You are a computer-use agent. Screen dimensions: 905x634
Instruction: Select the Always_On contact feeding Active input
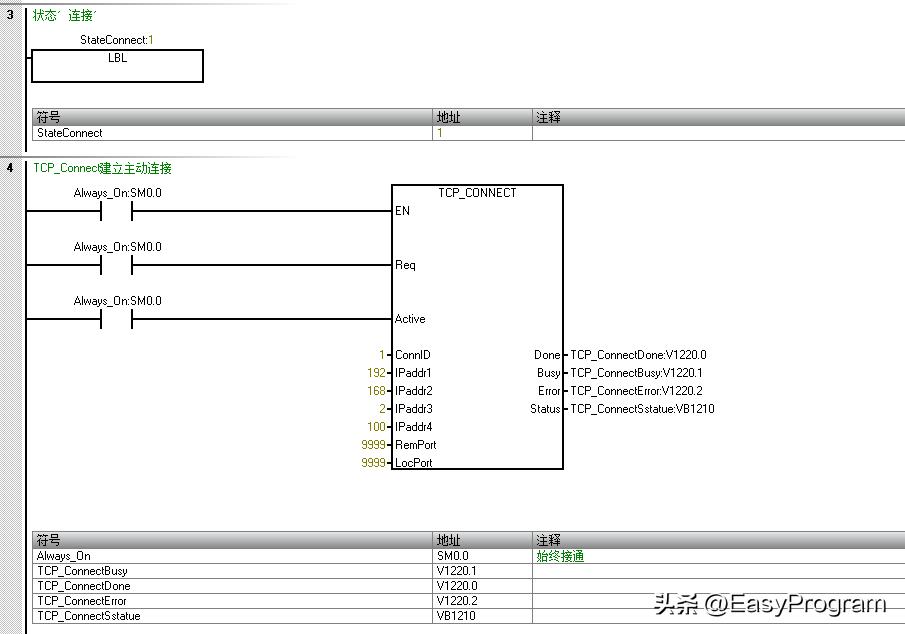coord(116,319)
